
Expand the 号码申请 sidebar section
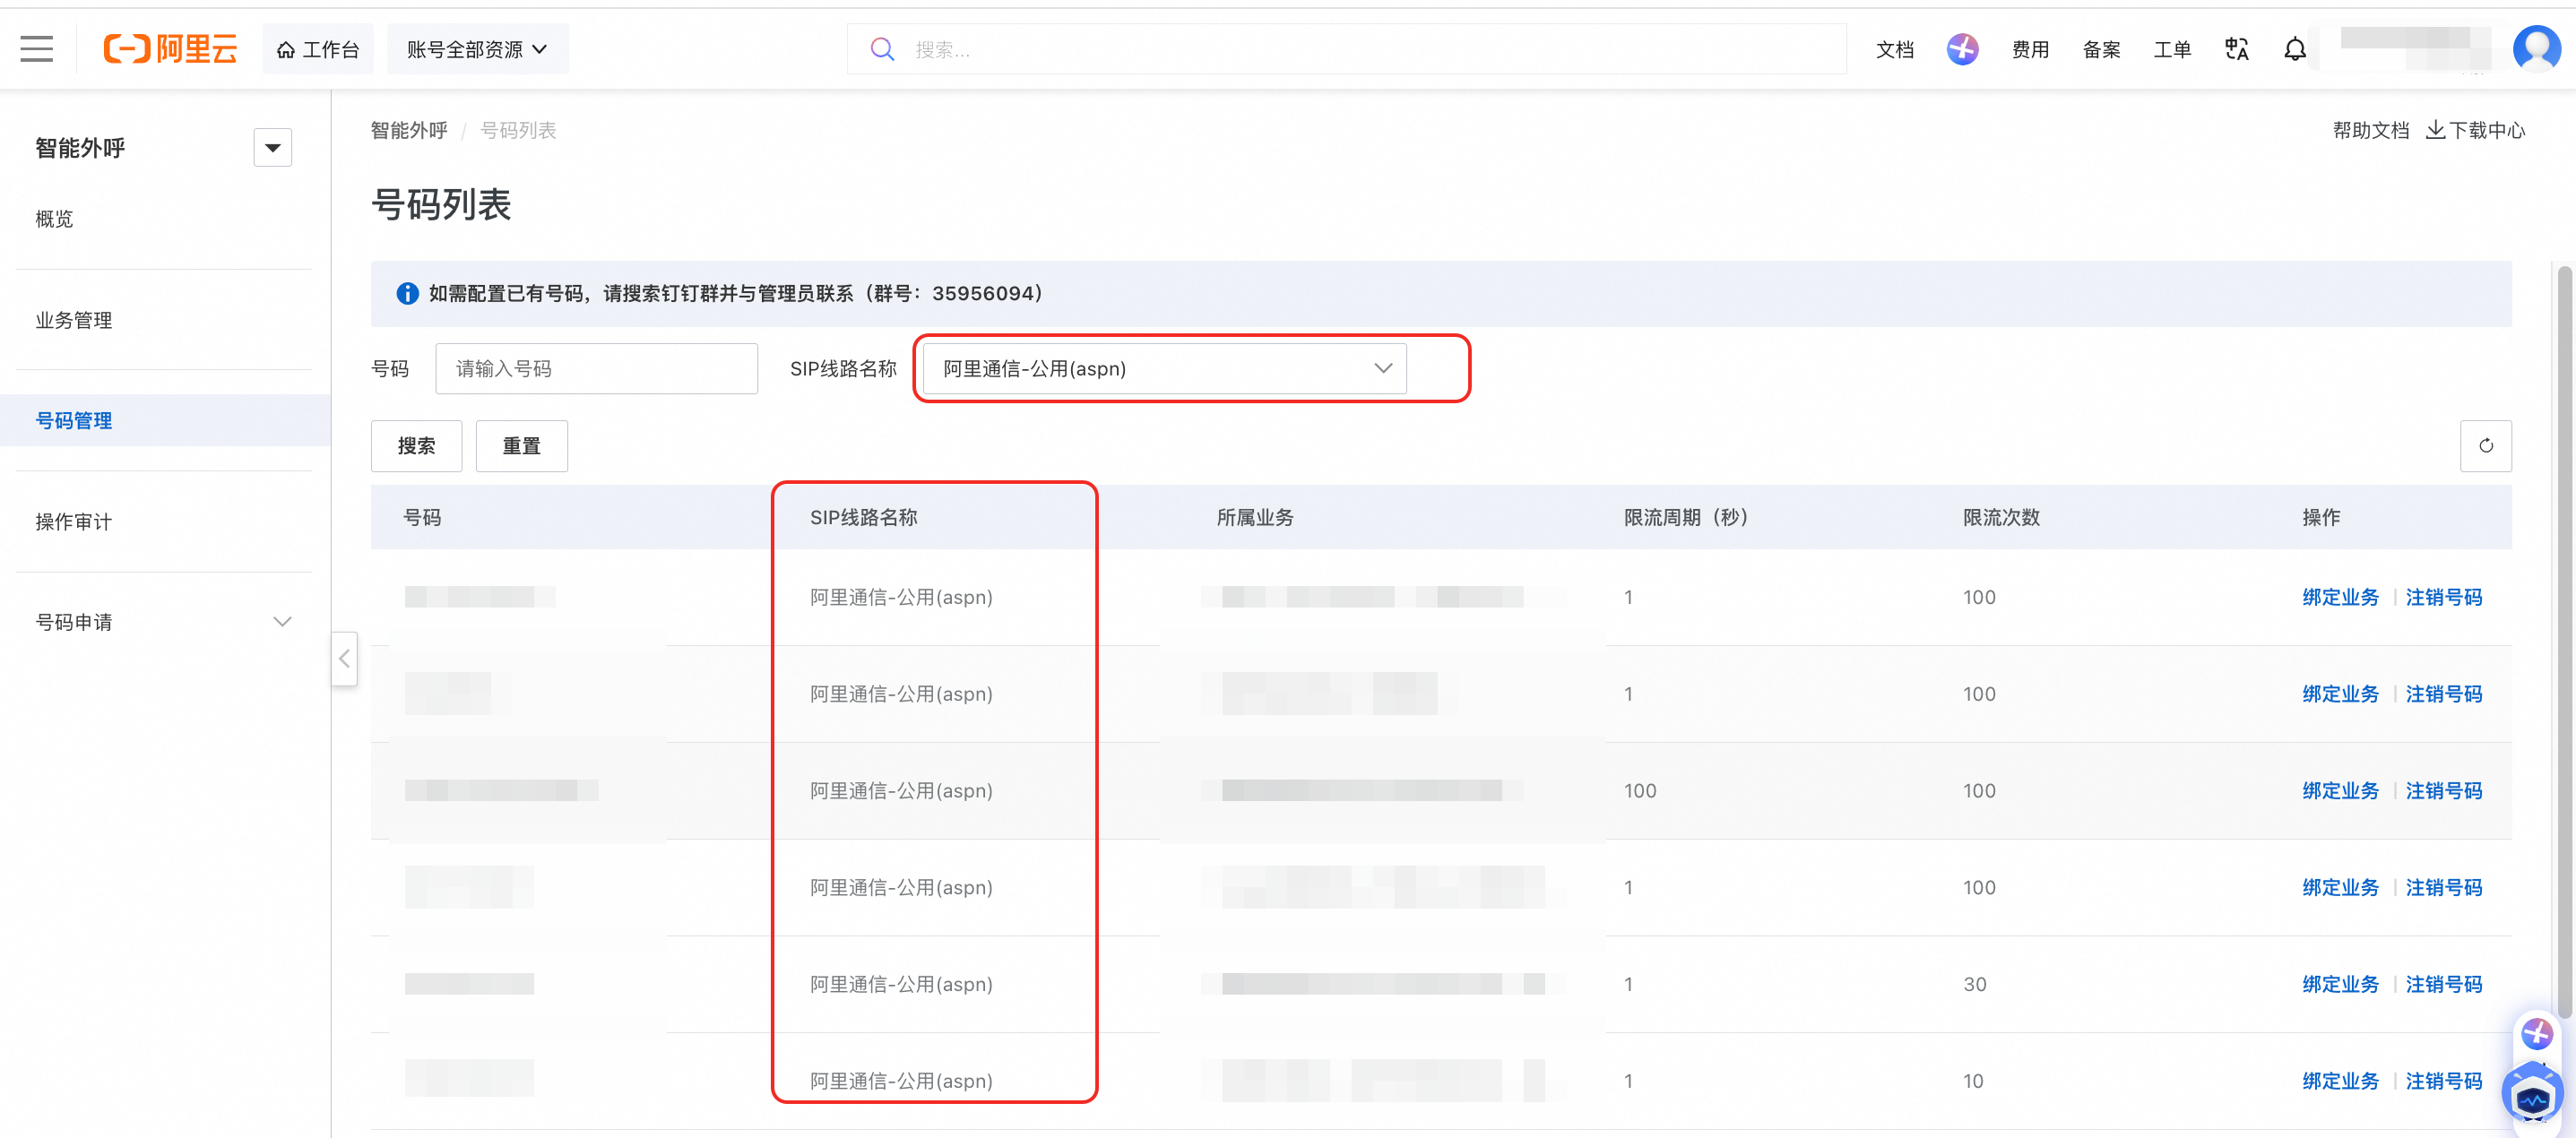pyautogui.click(x=165, y=622)
